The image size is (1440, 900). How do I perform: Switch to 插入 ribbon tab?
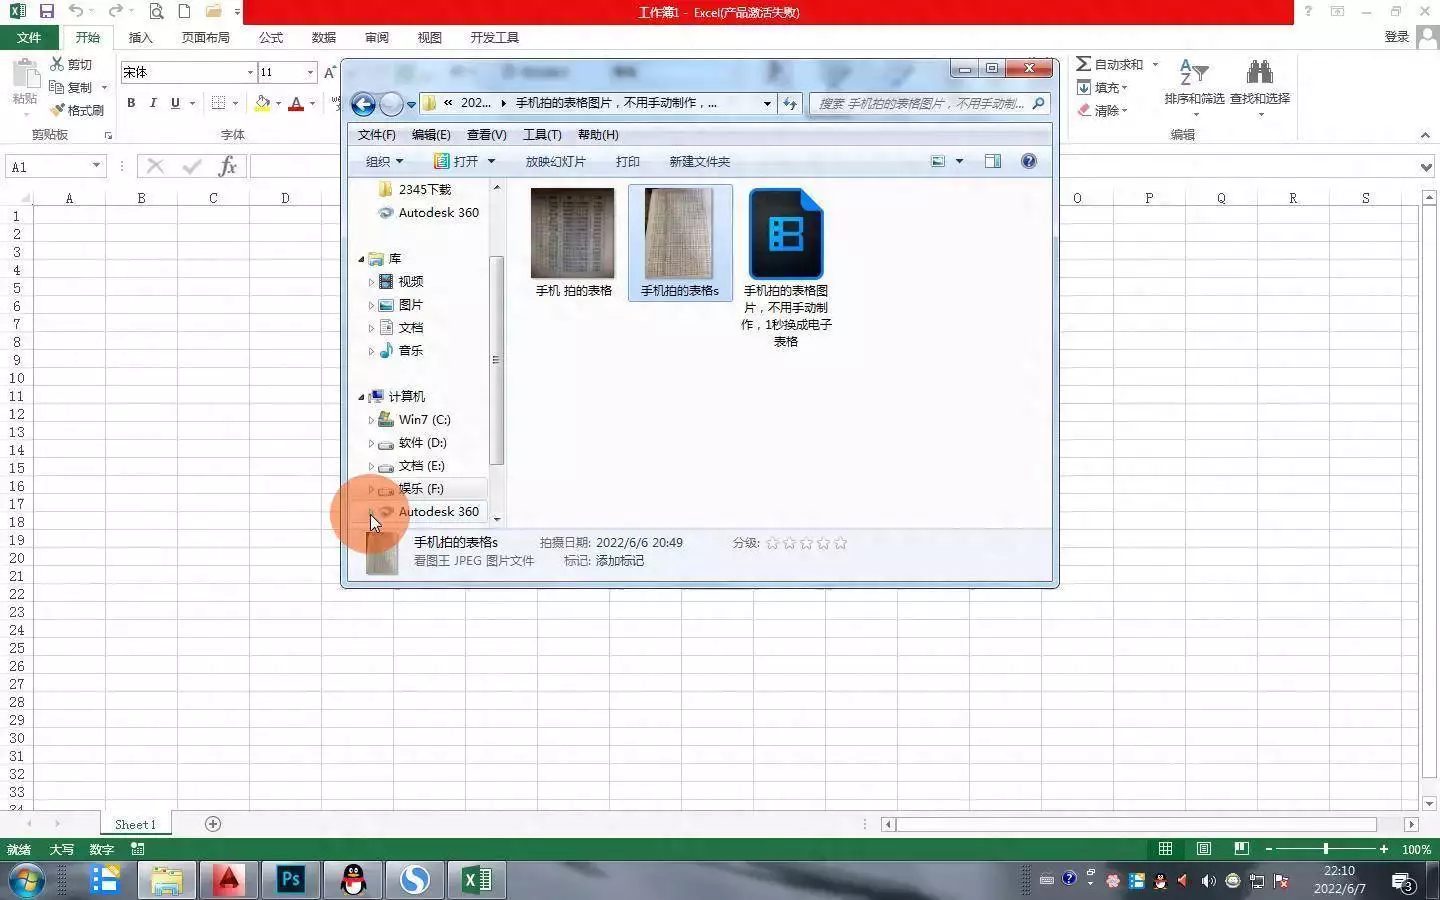pyautogui.click(x=140, y=37)
